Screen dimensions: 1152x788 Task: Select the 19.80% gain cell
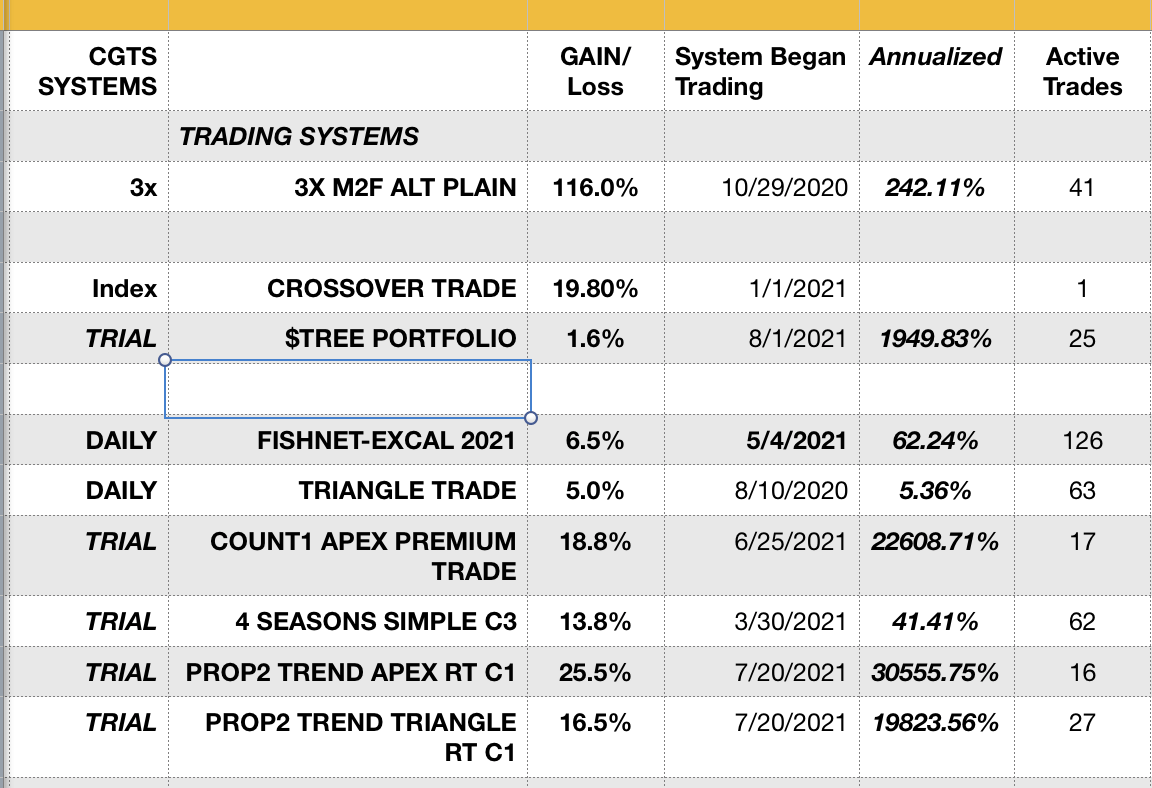pyautogui.click(x=595, y=289)
